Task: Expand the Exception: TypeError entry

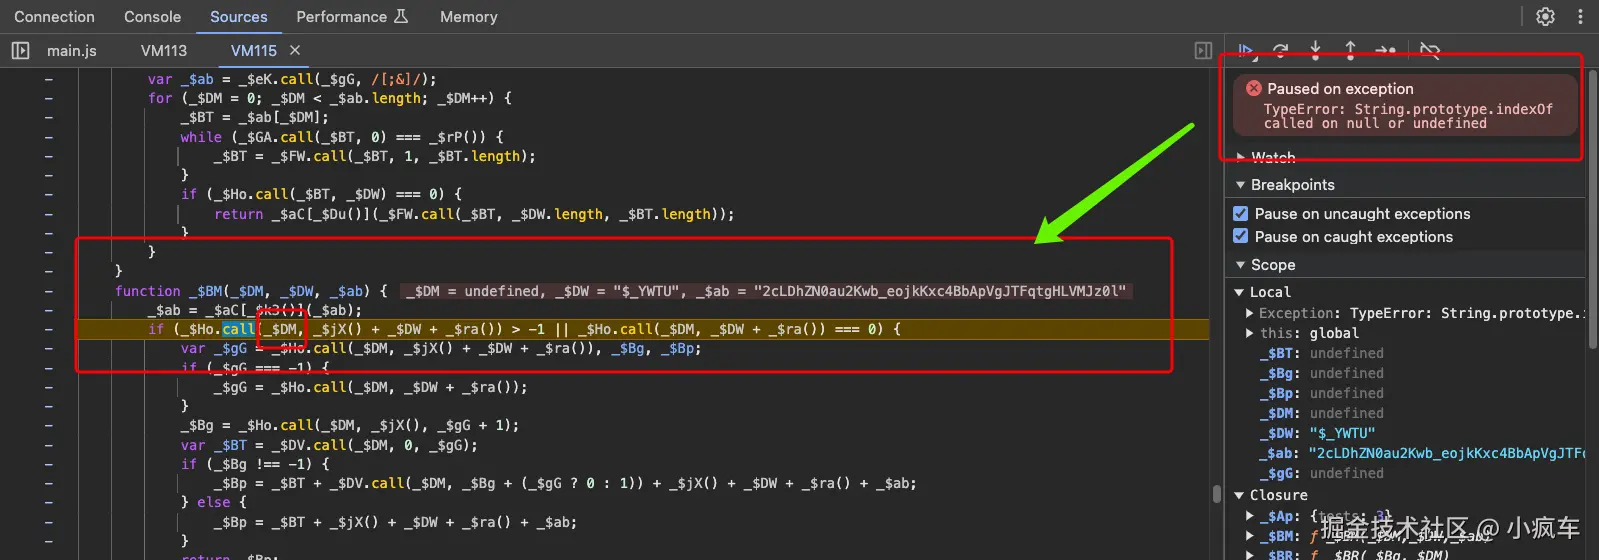Action: 1250,313
